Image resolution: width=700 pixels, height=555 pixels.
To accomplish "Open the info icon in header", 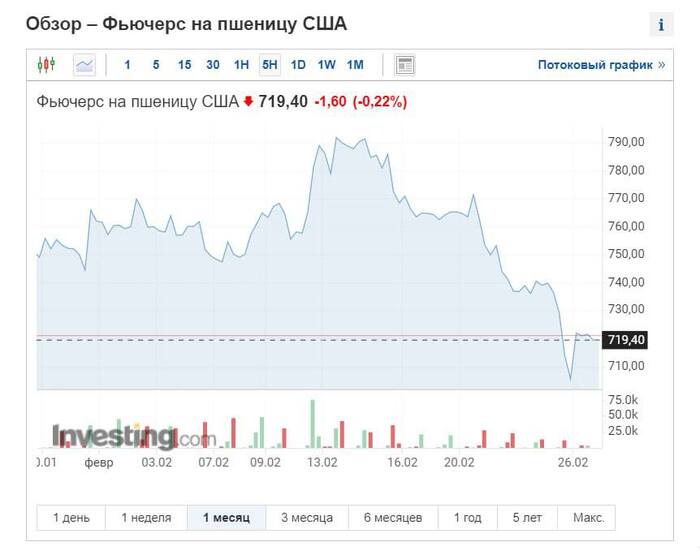I will (661, 25).
